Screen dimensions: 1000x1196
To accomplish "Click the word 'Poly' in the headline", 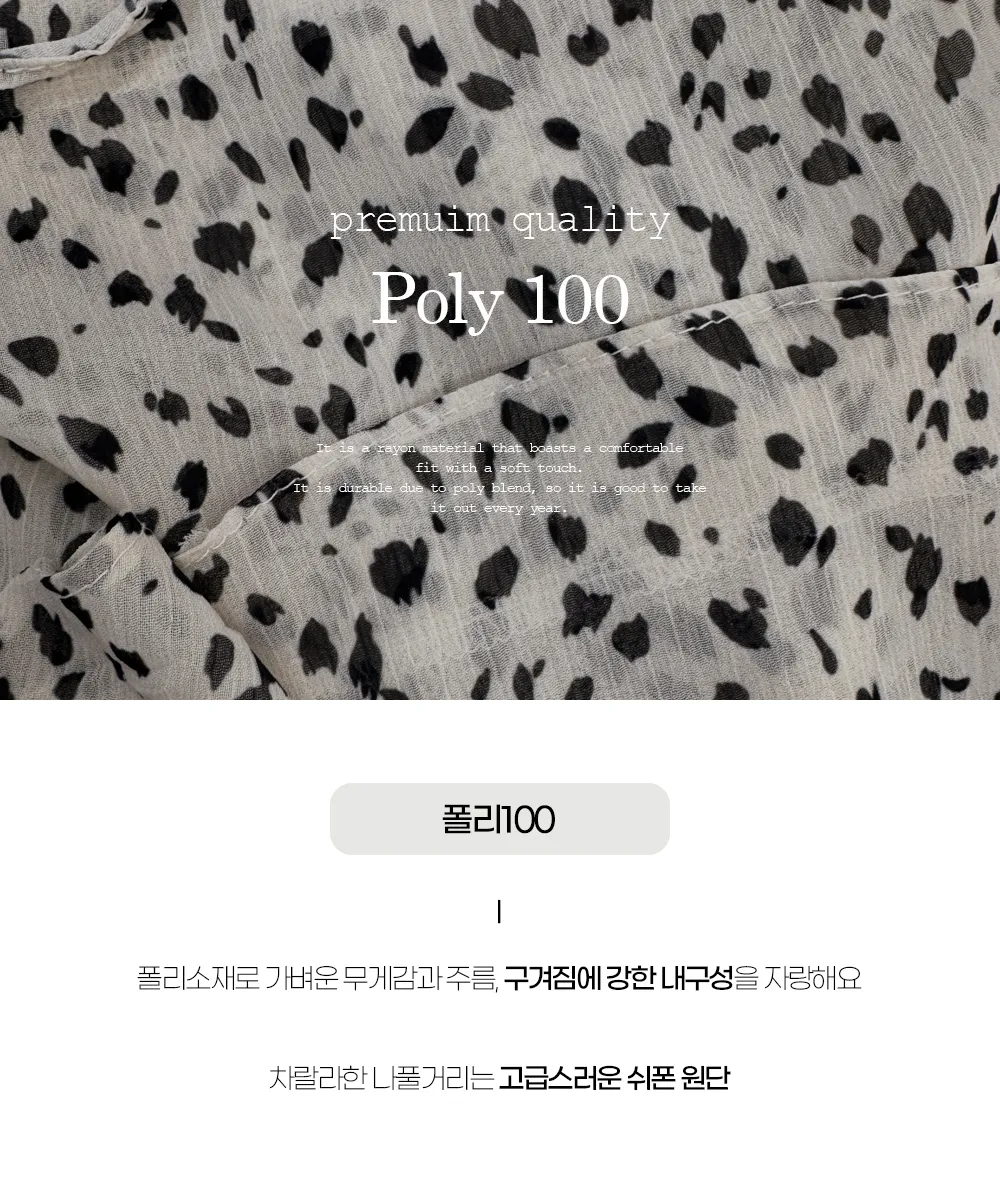I will click(438, 301).
